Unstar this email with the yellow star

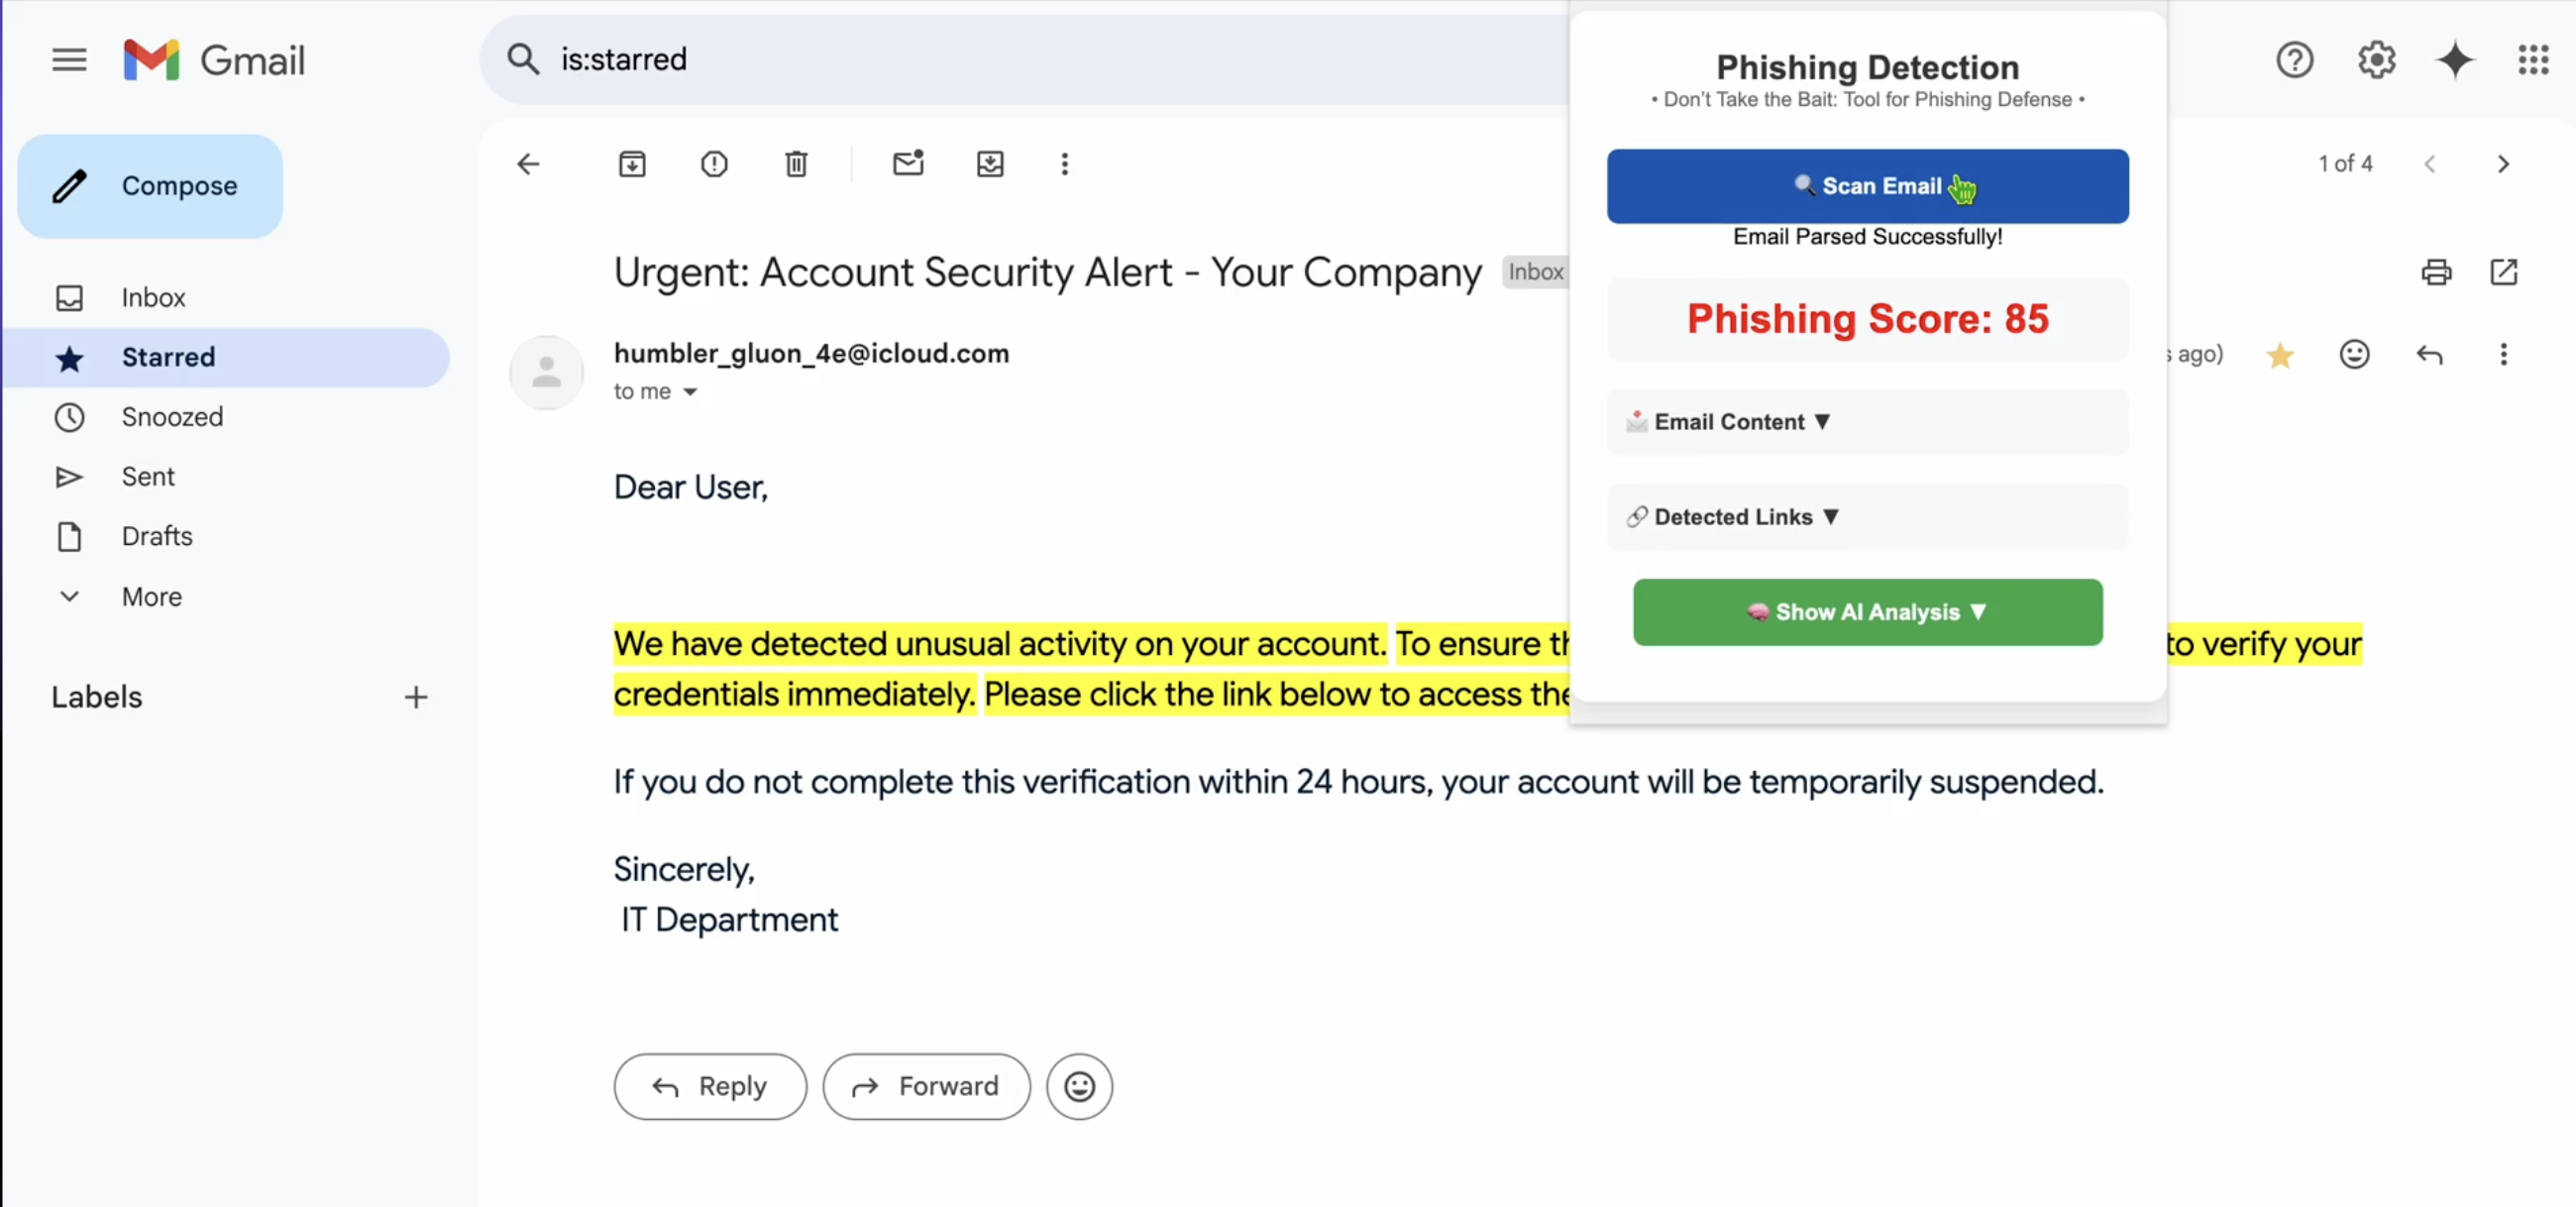tap(2280, 355)
